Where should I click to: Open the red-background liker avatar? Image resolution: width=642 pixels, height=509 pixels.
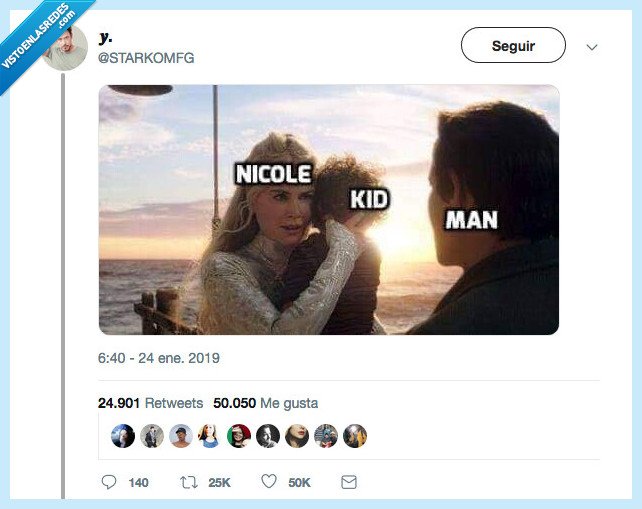(x=239, y=435)
